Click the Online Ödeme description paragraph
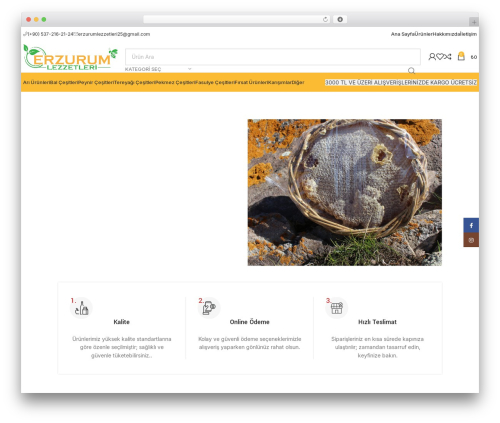This screenshot has width=500, height=423. (249, 343)
